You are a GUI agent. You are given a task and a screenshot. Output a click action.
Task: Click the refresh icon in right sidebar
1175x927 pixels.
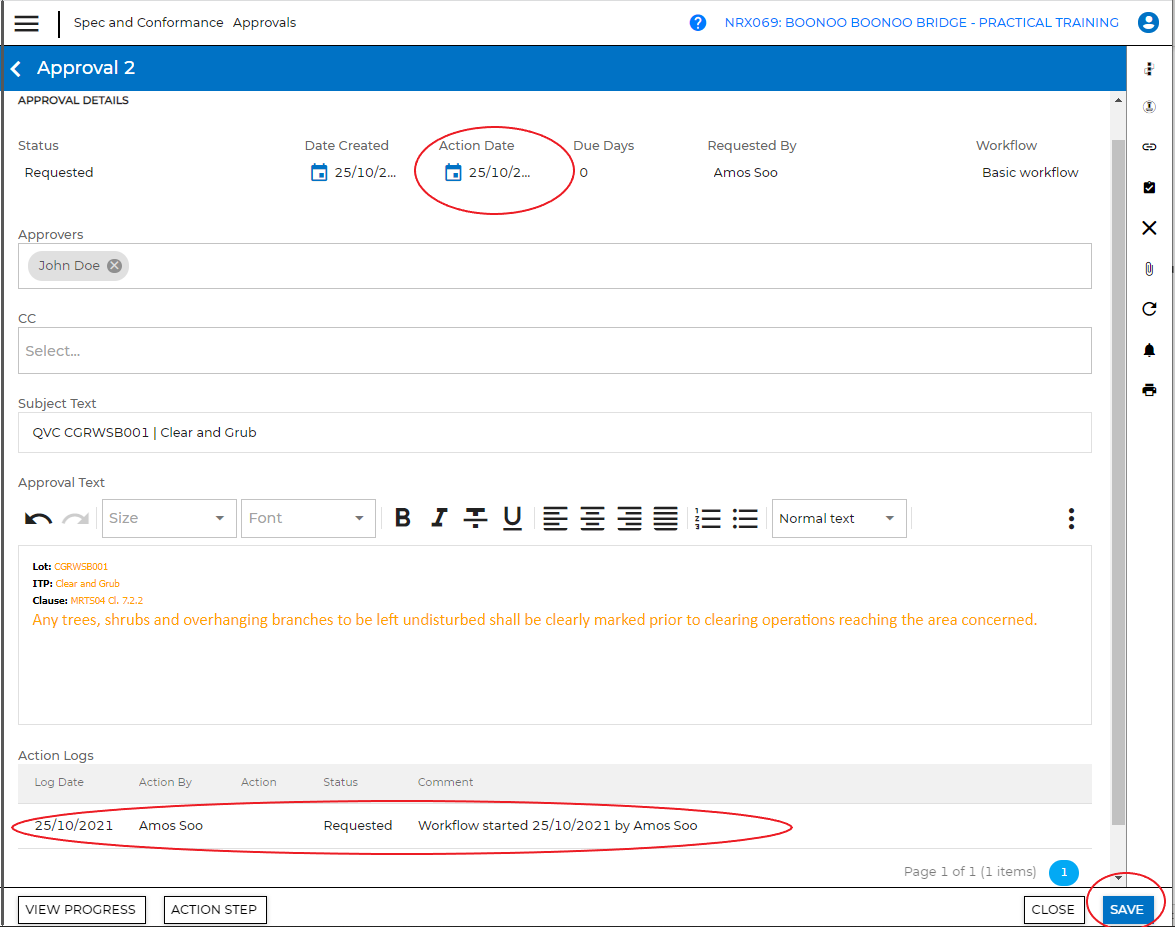pyautogui.click(x=1149, y=309)
